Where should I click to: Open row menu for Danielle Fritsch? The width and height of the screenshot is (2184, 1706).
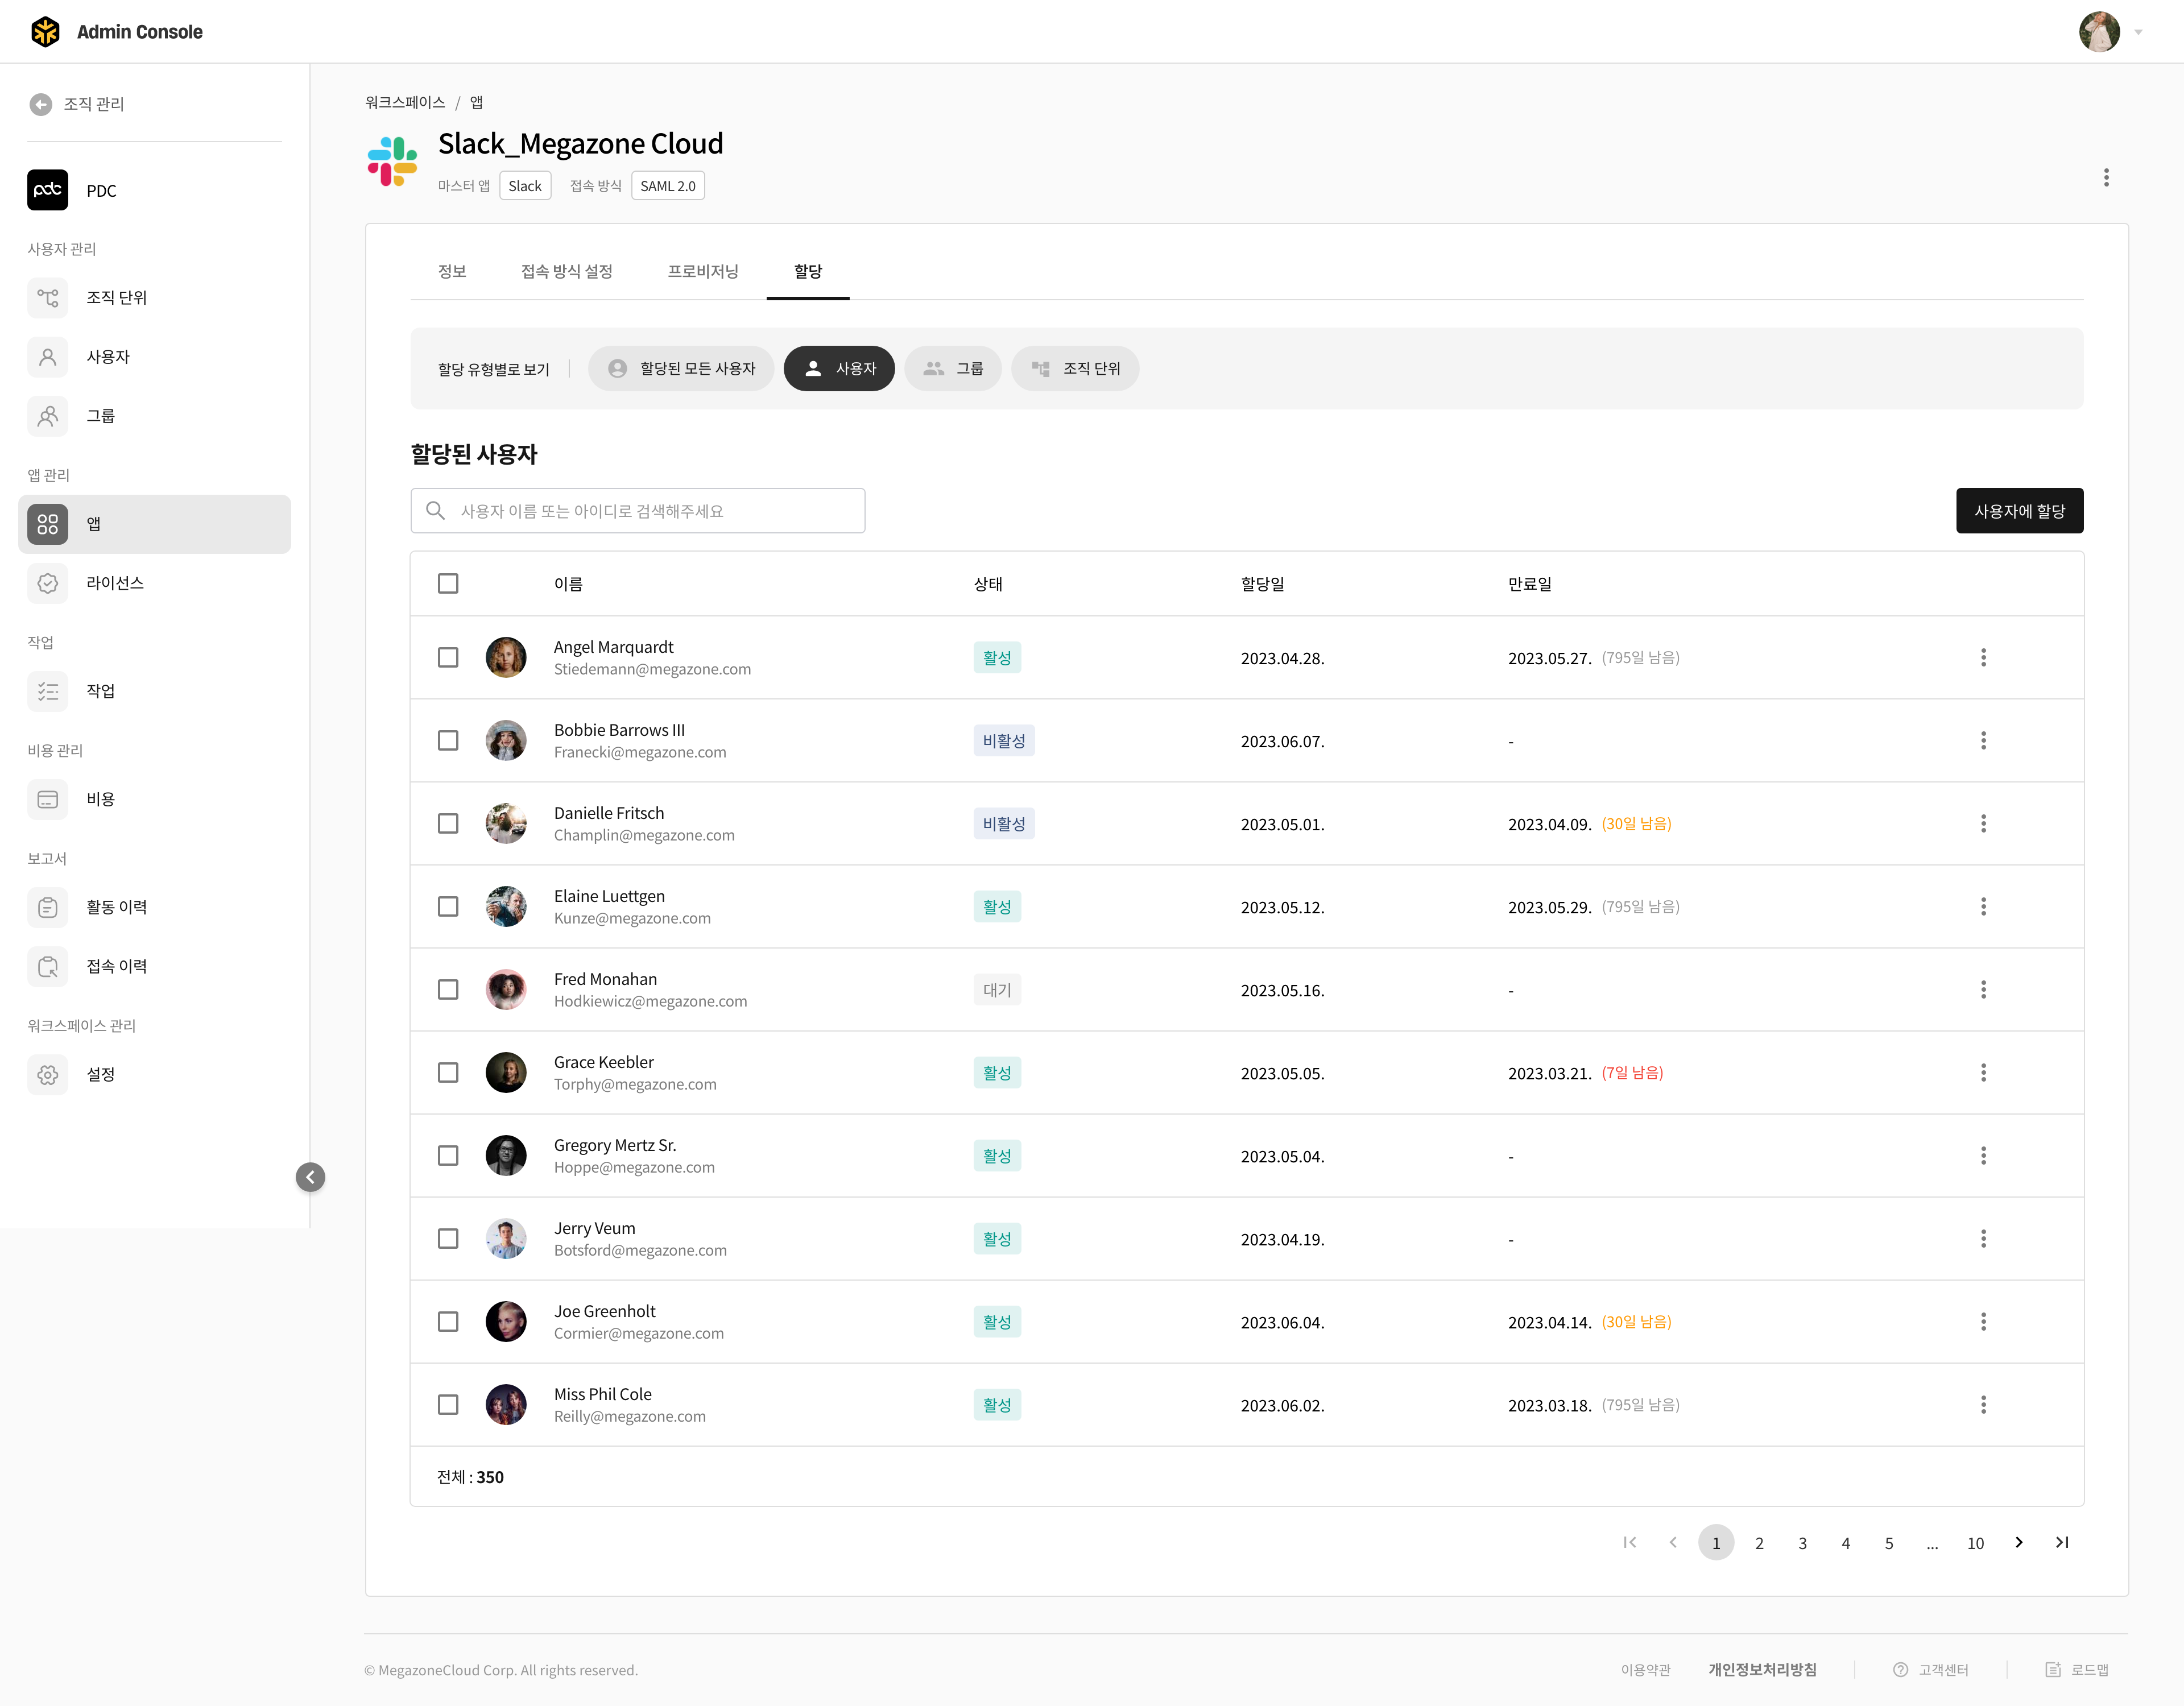[1983, 824]
